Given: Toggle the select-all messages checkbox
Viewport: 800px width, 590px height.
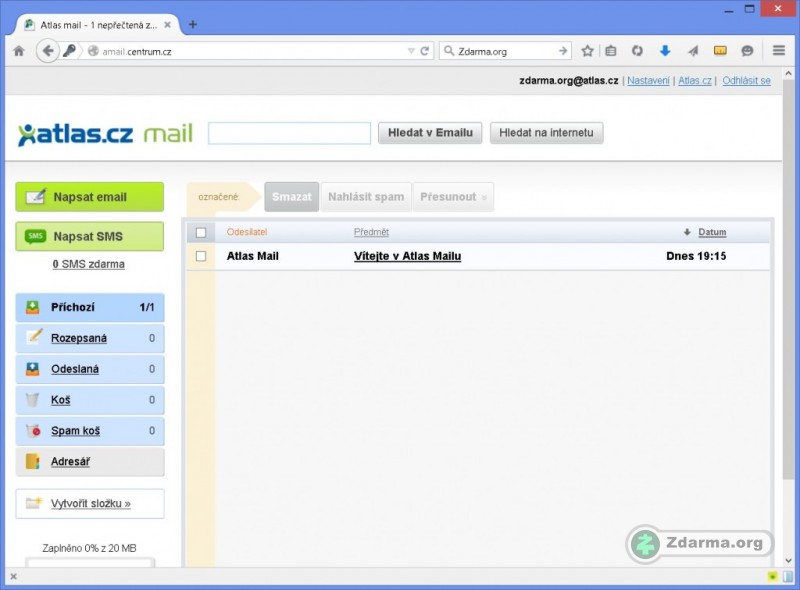Looking at the screenshot, I should [x=201, y=233].
